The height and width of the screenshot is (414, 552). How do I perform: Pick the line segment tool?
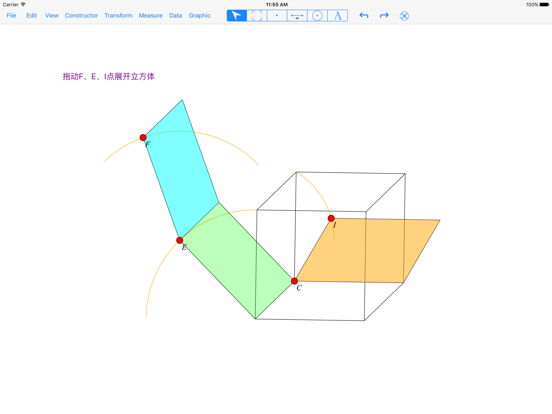(297, 15)
